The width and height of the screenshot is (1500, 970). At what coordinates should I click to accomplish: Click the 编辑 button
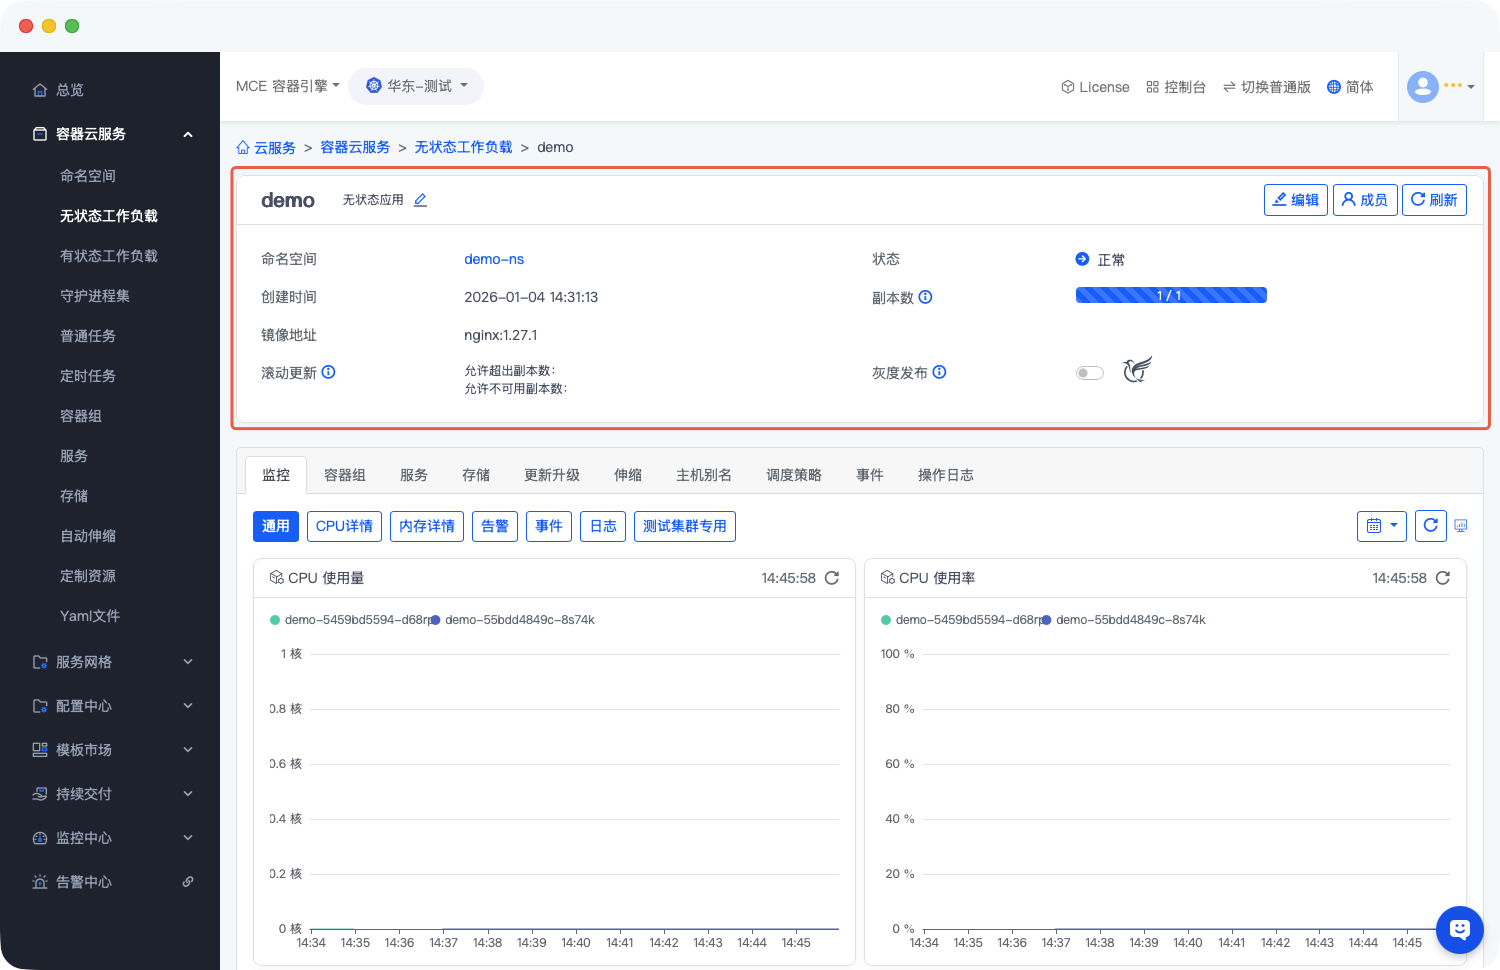1295,200
